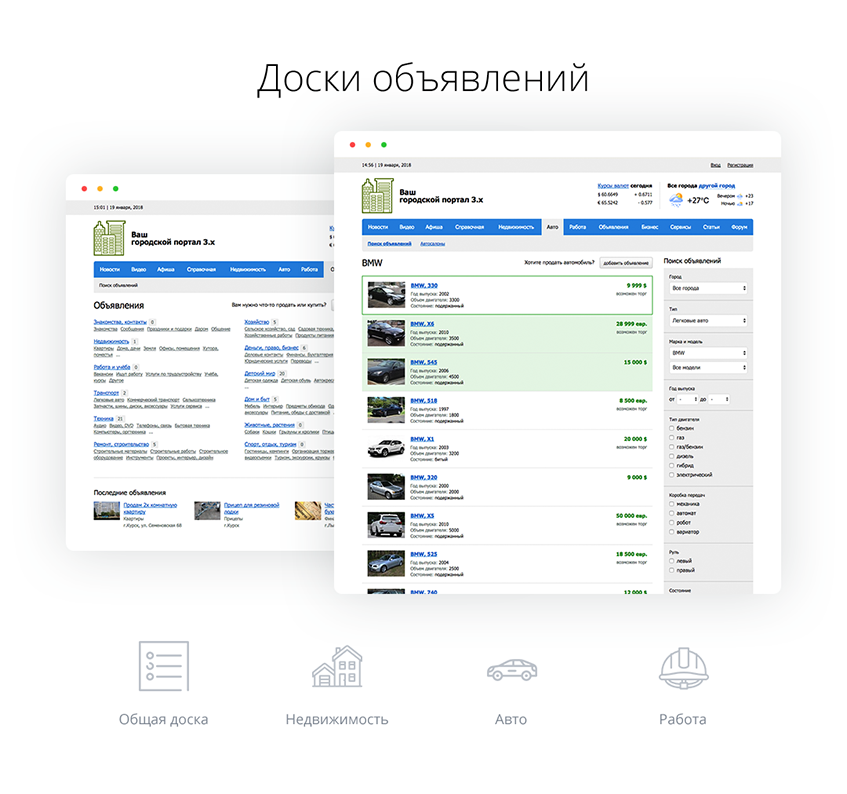Check the автомат gearbox option
The image size is (847, 794).
pos(672,513)
